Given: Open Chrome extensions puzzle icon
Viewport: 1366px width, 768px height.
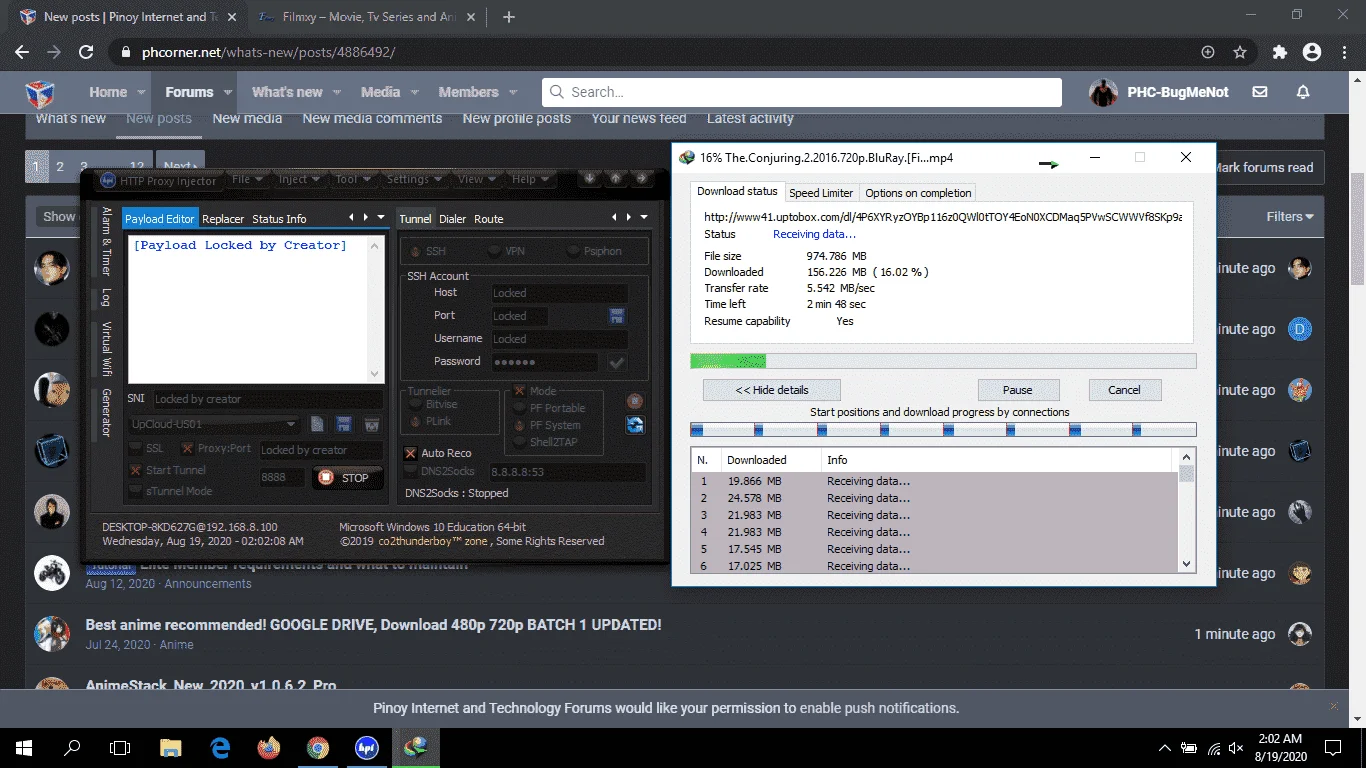Looking at the screenshot, I should (1280, 52).
